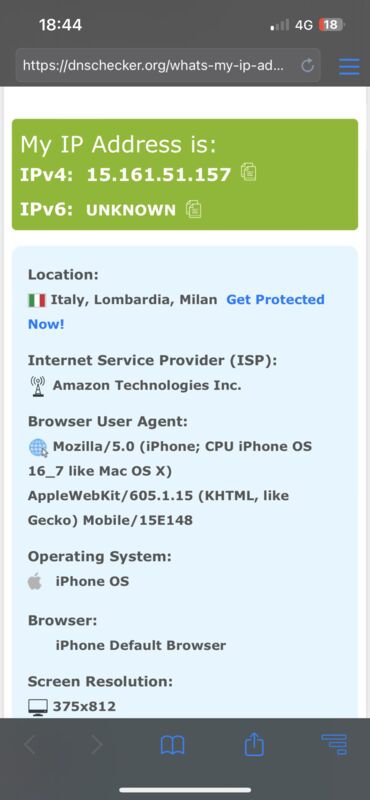Tap the globe icon next to the User Agent

[38, 448]
